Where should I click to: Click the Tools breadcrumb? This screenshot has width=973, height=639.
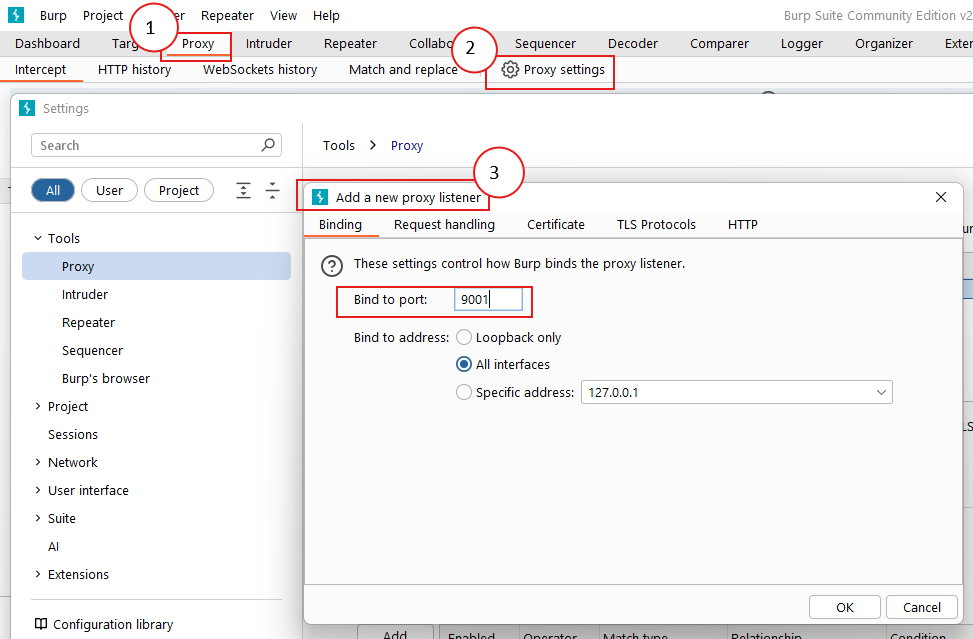tap(338, 145)
